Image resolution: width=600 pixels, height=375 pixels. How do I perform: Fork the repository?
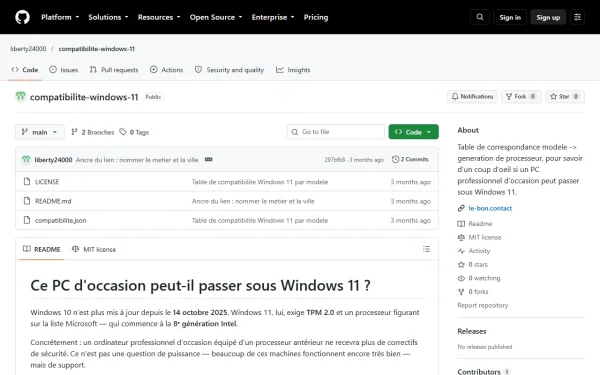521,96
